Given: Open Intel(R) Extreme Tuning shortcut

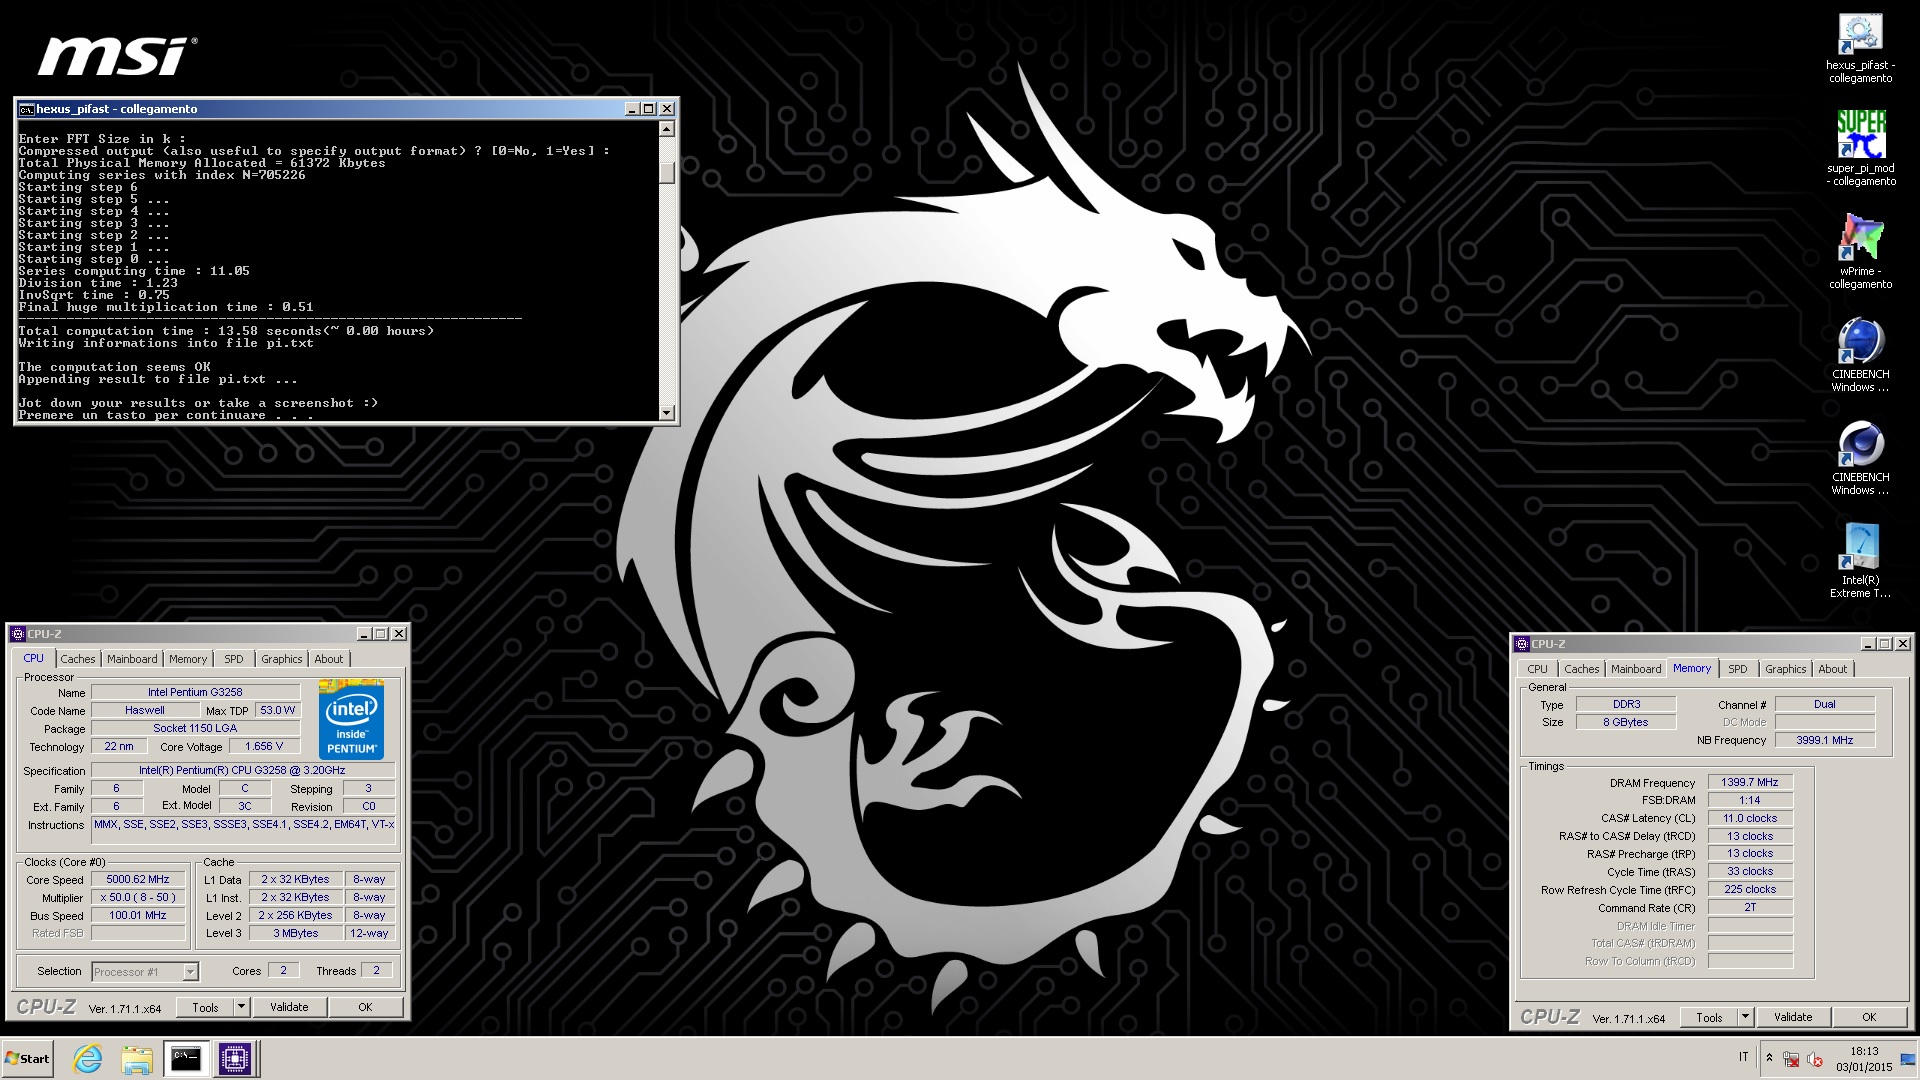Looking at the screenshot, I should (x=1860, y=561).
